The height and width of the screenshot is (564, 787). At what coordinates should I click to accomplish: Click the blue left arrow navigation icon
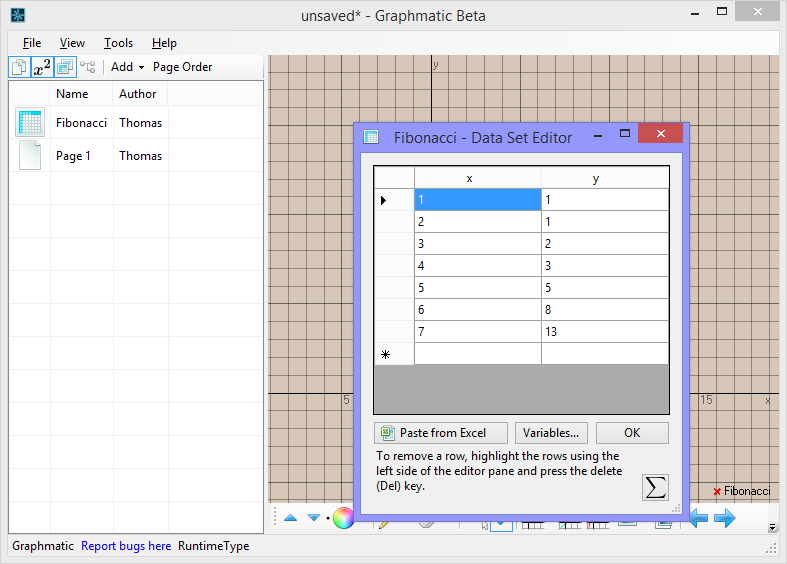click(x=699, y=518)
